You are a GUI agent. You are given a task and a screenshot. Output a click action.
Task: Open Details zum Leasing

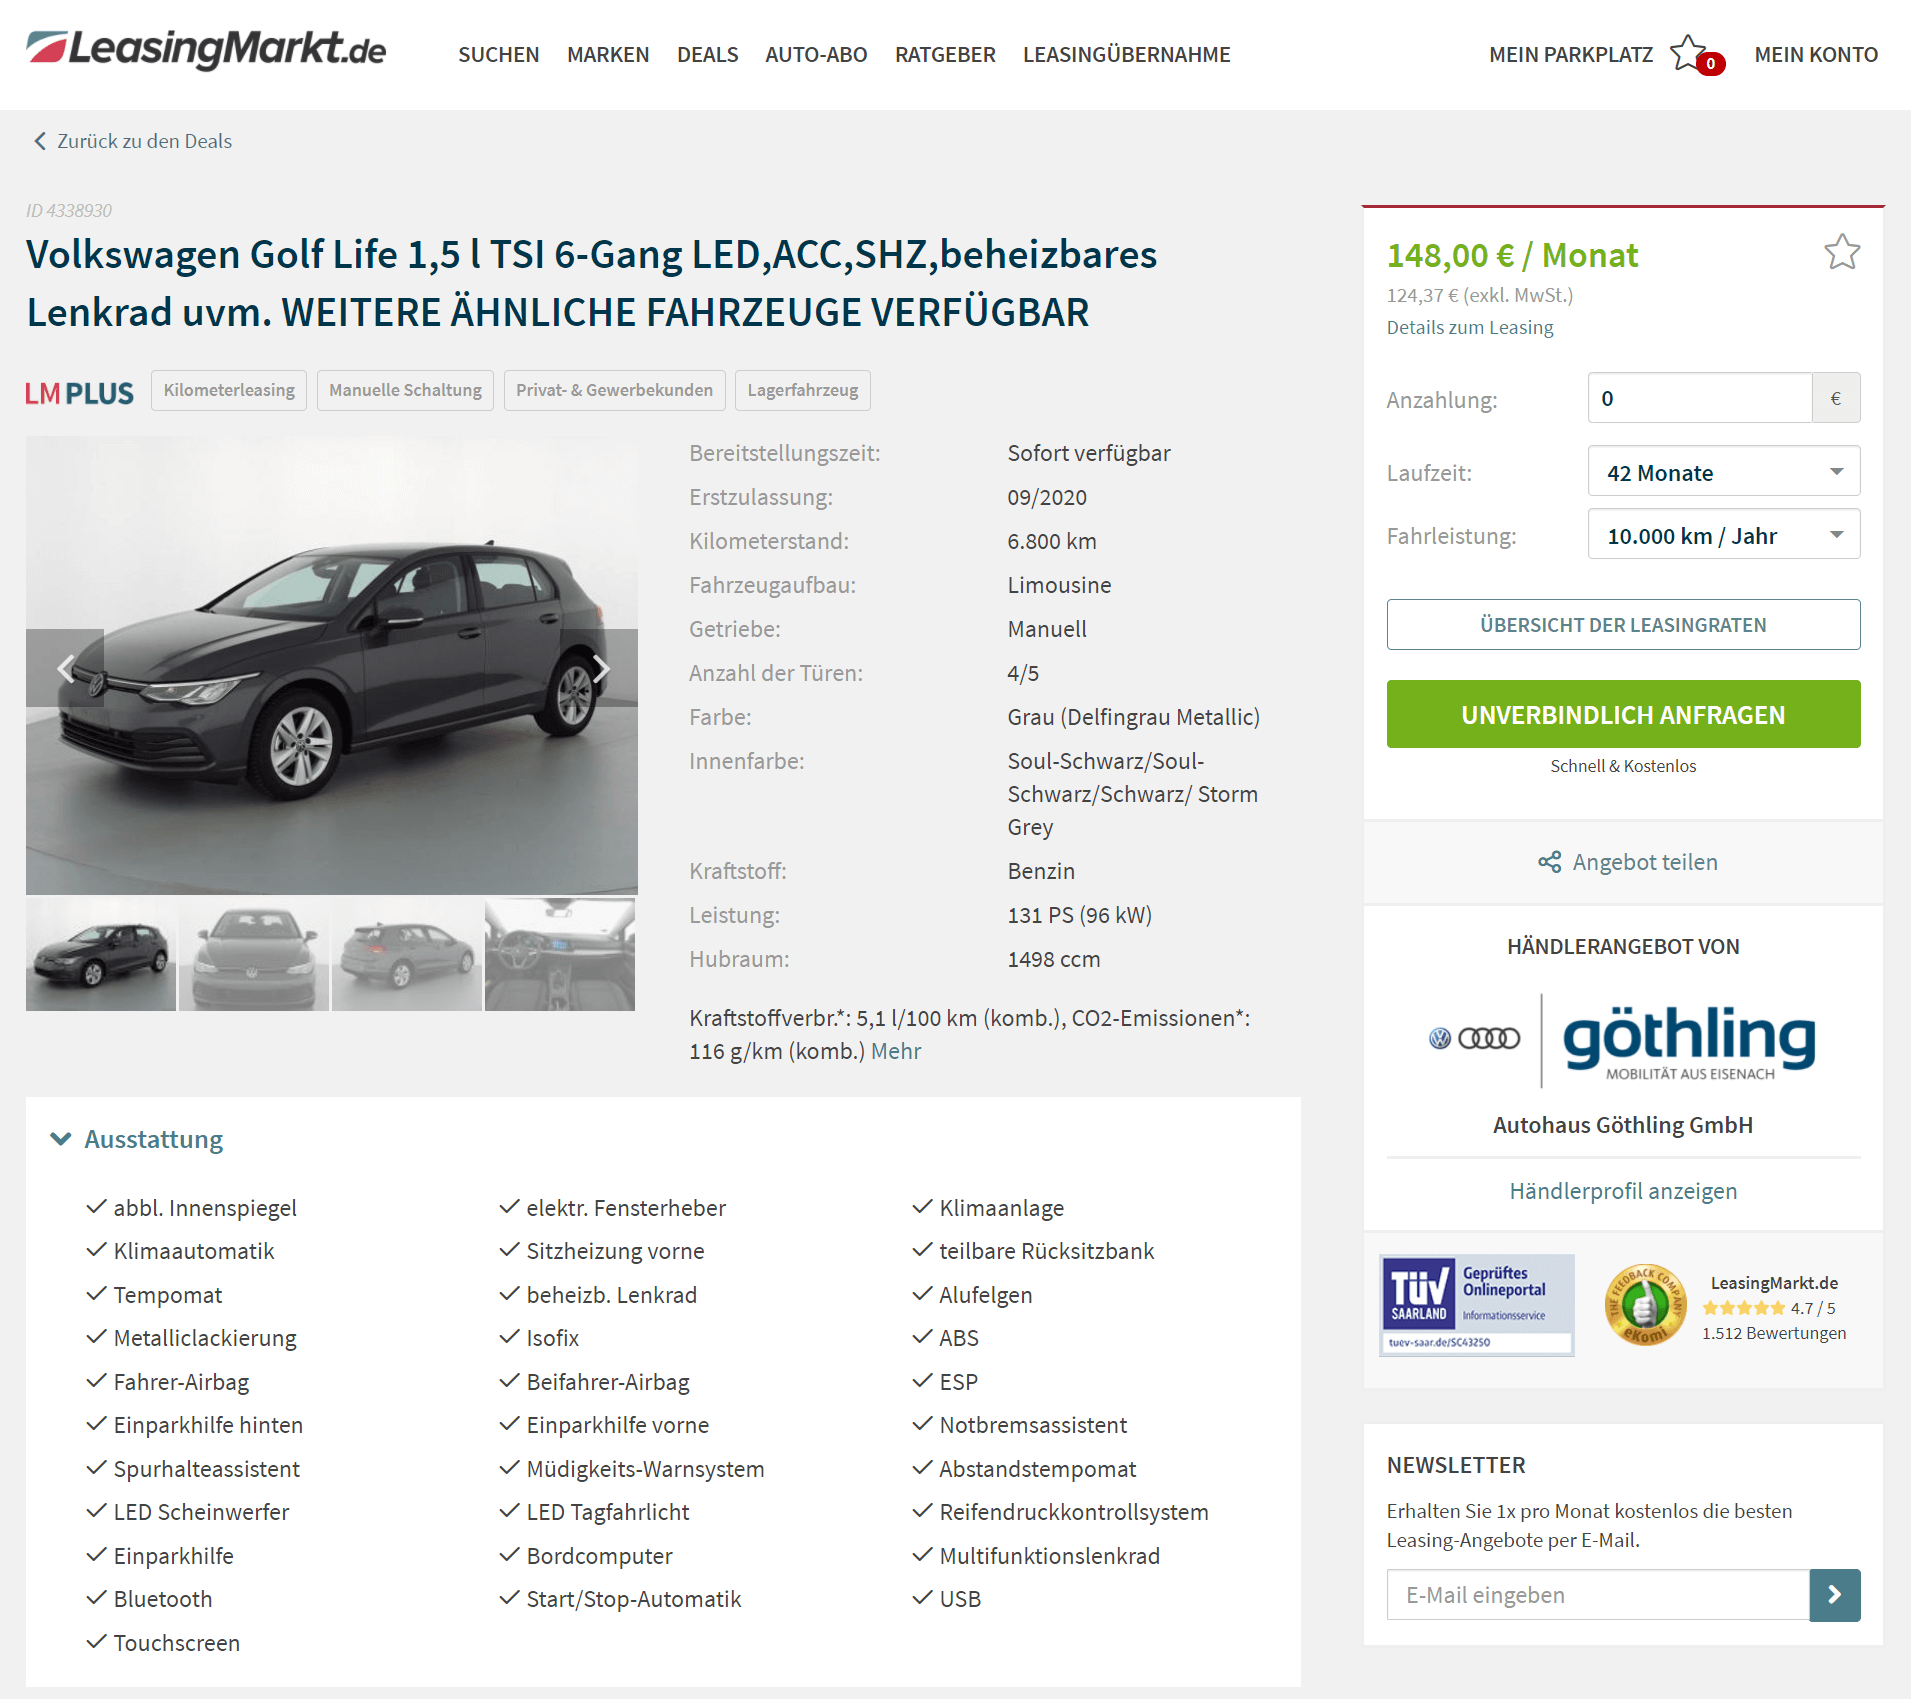point(1469,327)
